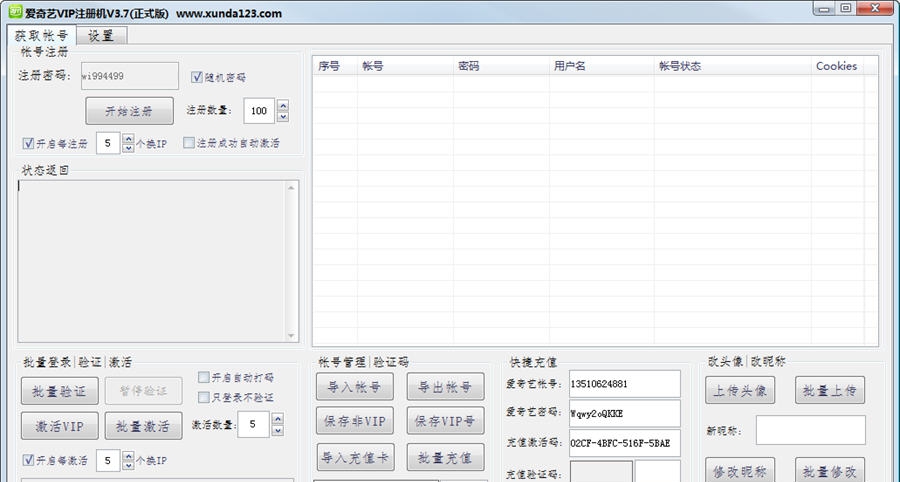Toggle the 开启每激活 checkbox
900x482 pixels.
point(28,460)
